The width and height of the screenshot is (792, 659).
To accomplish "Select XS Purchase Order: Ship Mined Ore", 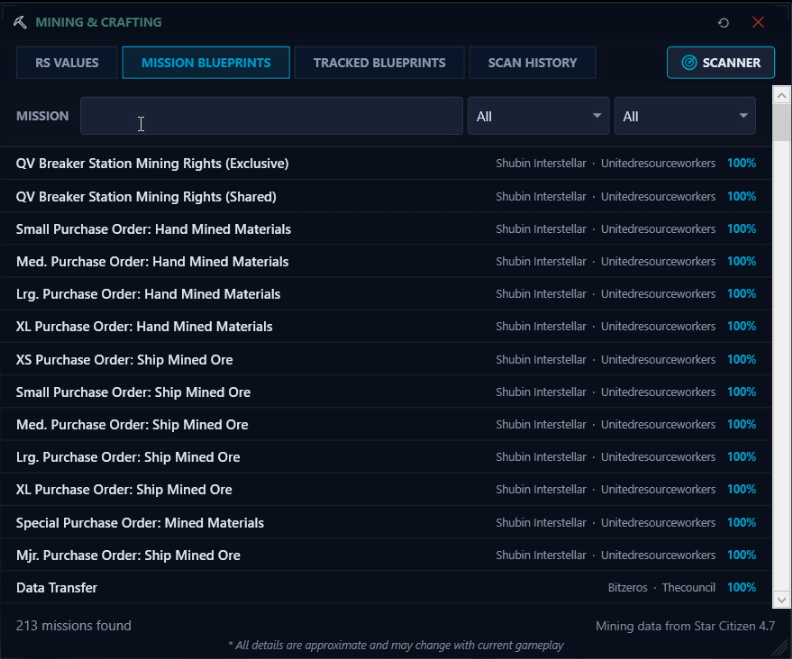I will click(386, 360).
